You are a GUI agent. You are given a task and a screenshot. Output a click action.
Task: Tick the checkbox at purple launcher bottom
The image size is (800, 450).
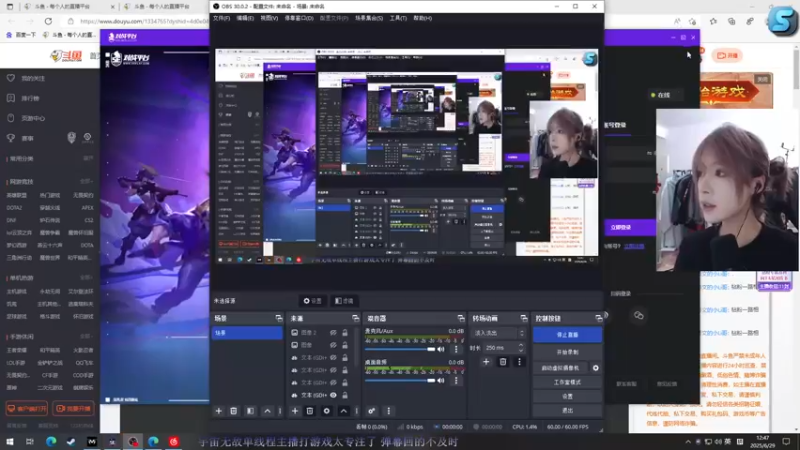(108, 399)
